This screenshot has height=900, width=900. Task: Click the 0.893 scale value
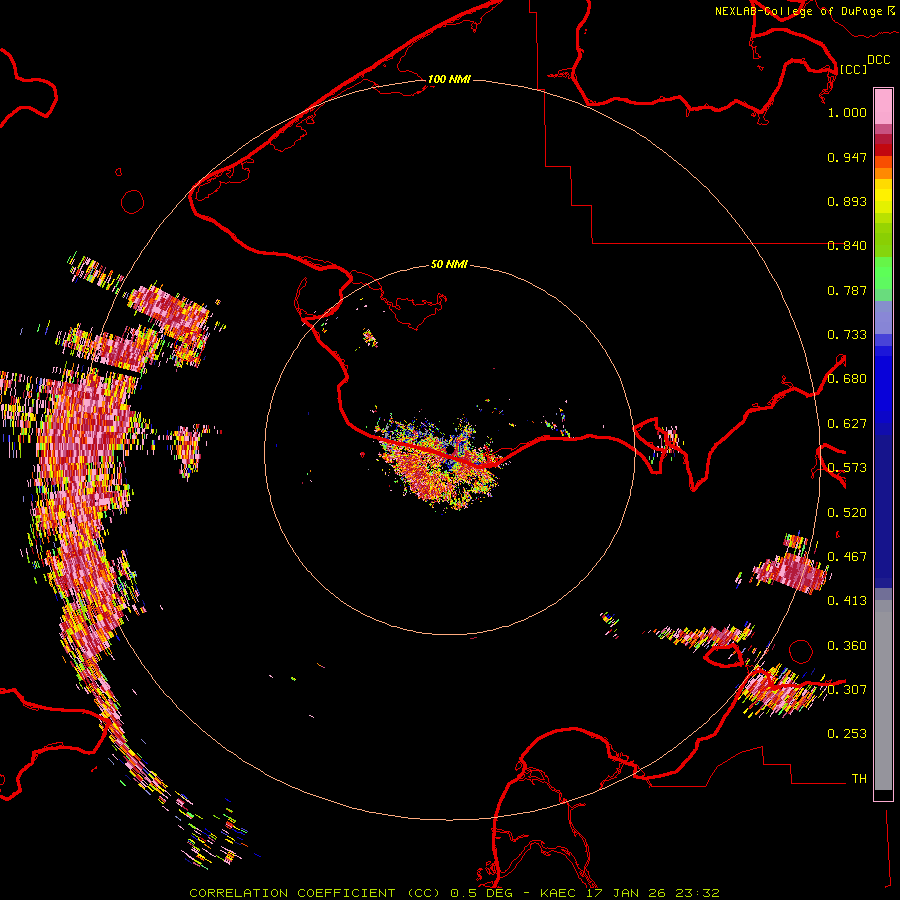click(x=847, y=201)
